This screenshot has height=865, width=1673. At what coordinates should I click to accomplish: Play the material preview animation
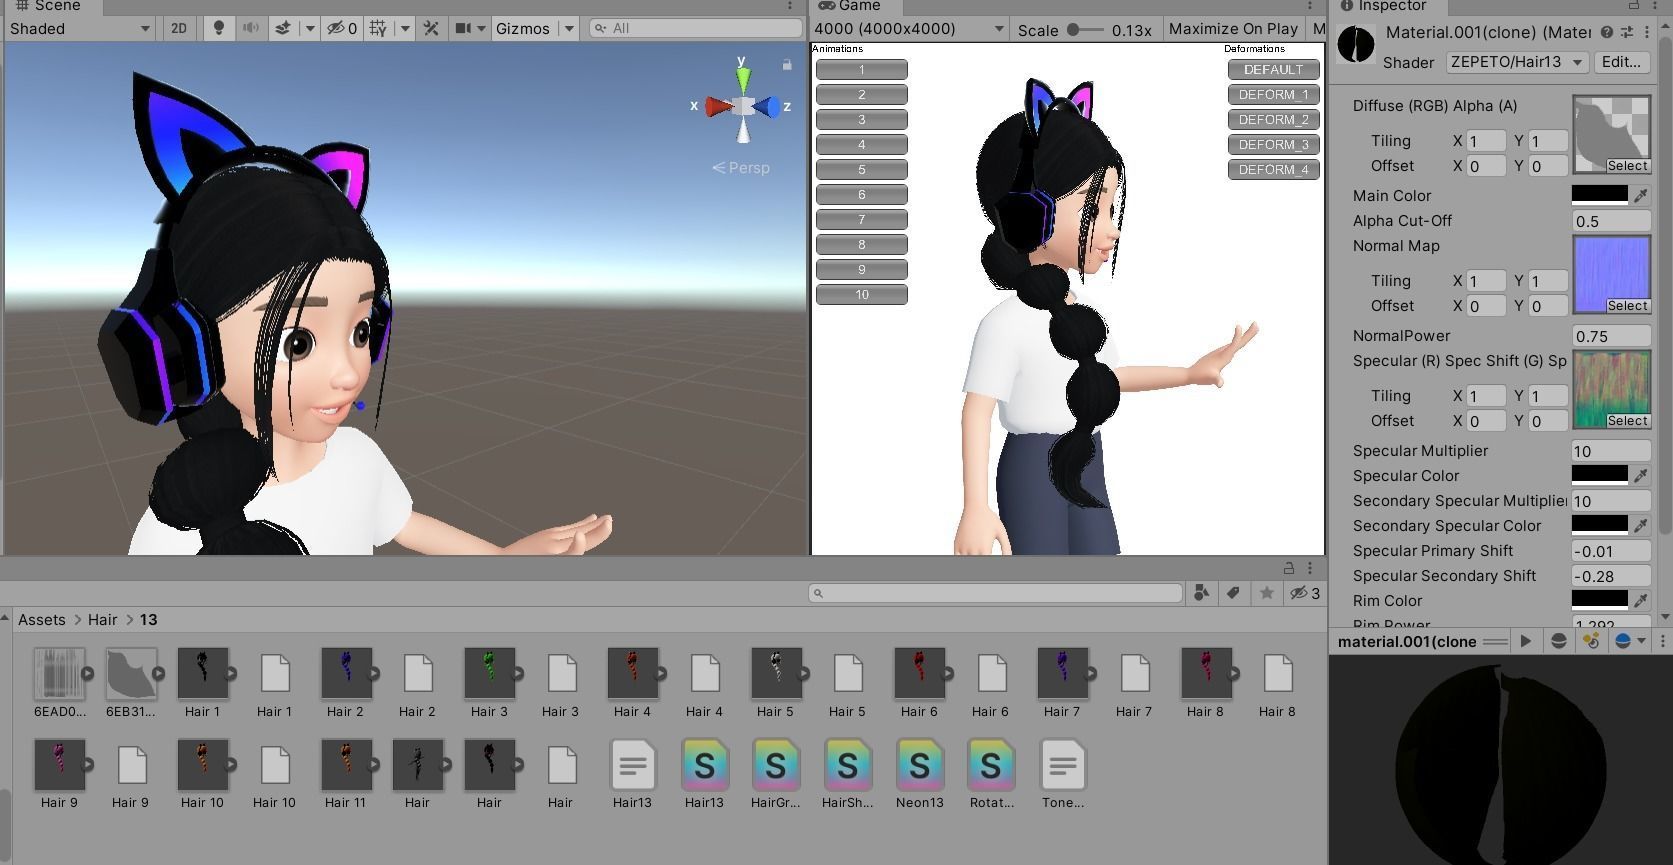tap(1526, 641)
